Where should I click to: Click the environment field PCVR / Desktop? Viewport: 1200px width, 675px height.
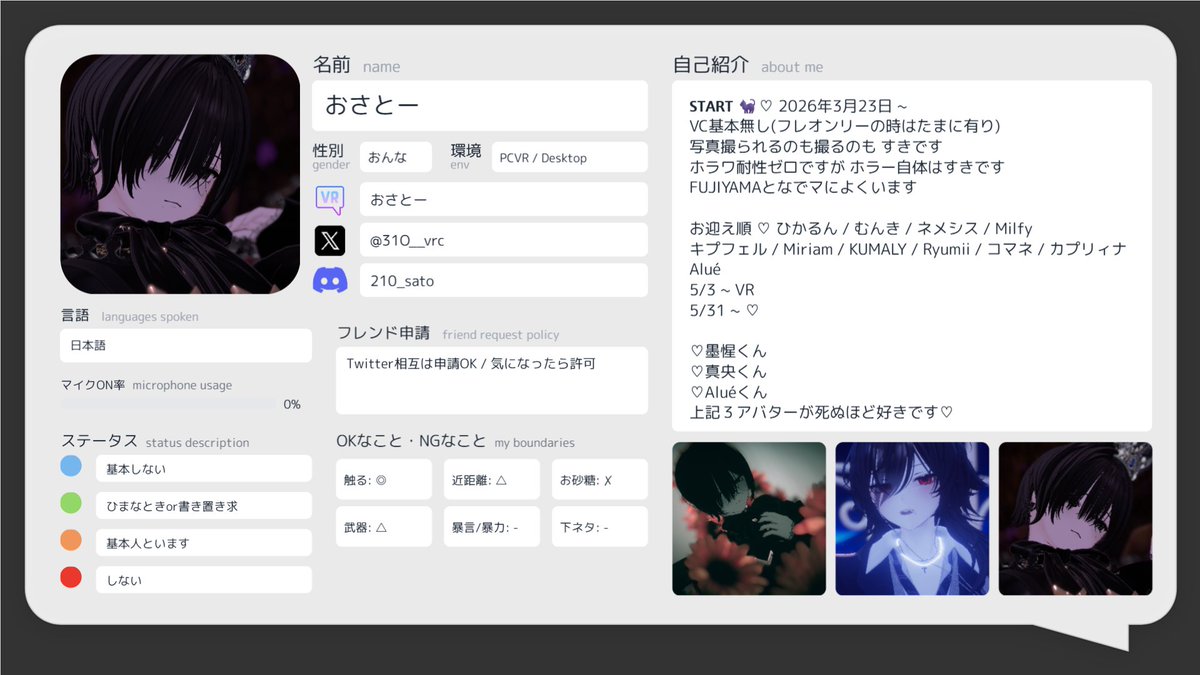(570, 157)
